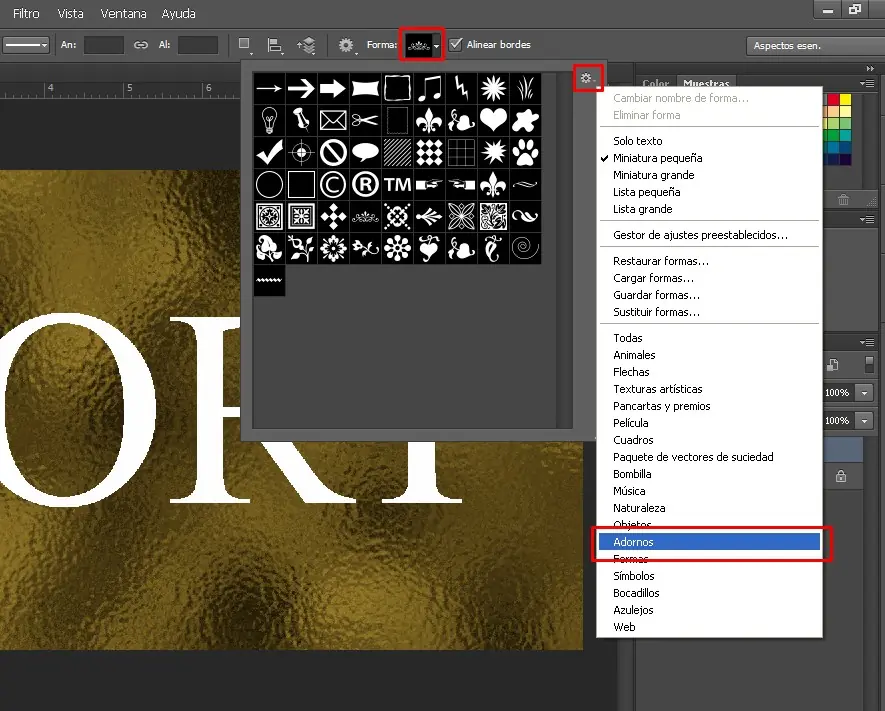This screenshot has width=885, height=711.
Task: Uncheck the Alinear bordes checkbox
Action: [x=455, y=44]
